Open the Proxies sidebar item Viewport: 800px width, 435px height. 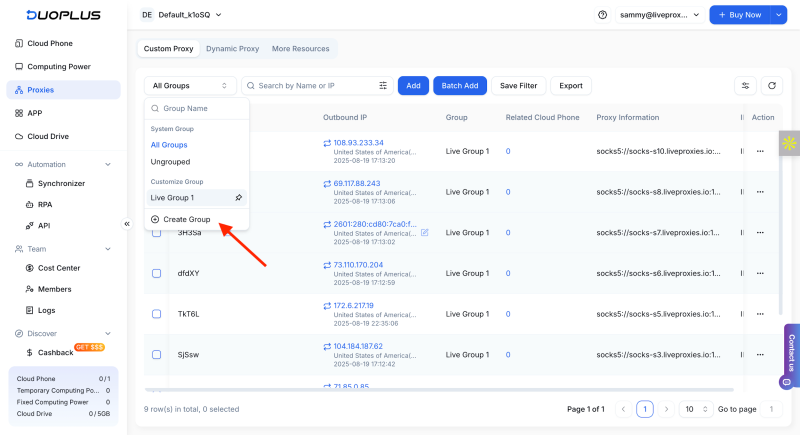[x=63, y=90]
